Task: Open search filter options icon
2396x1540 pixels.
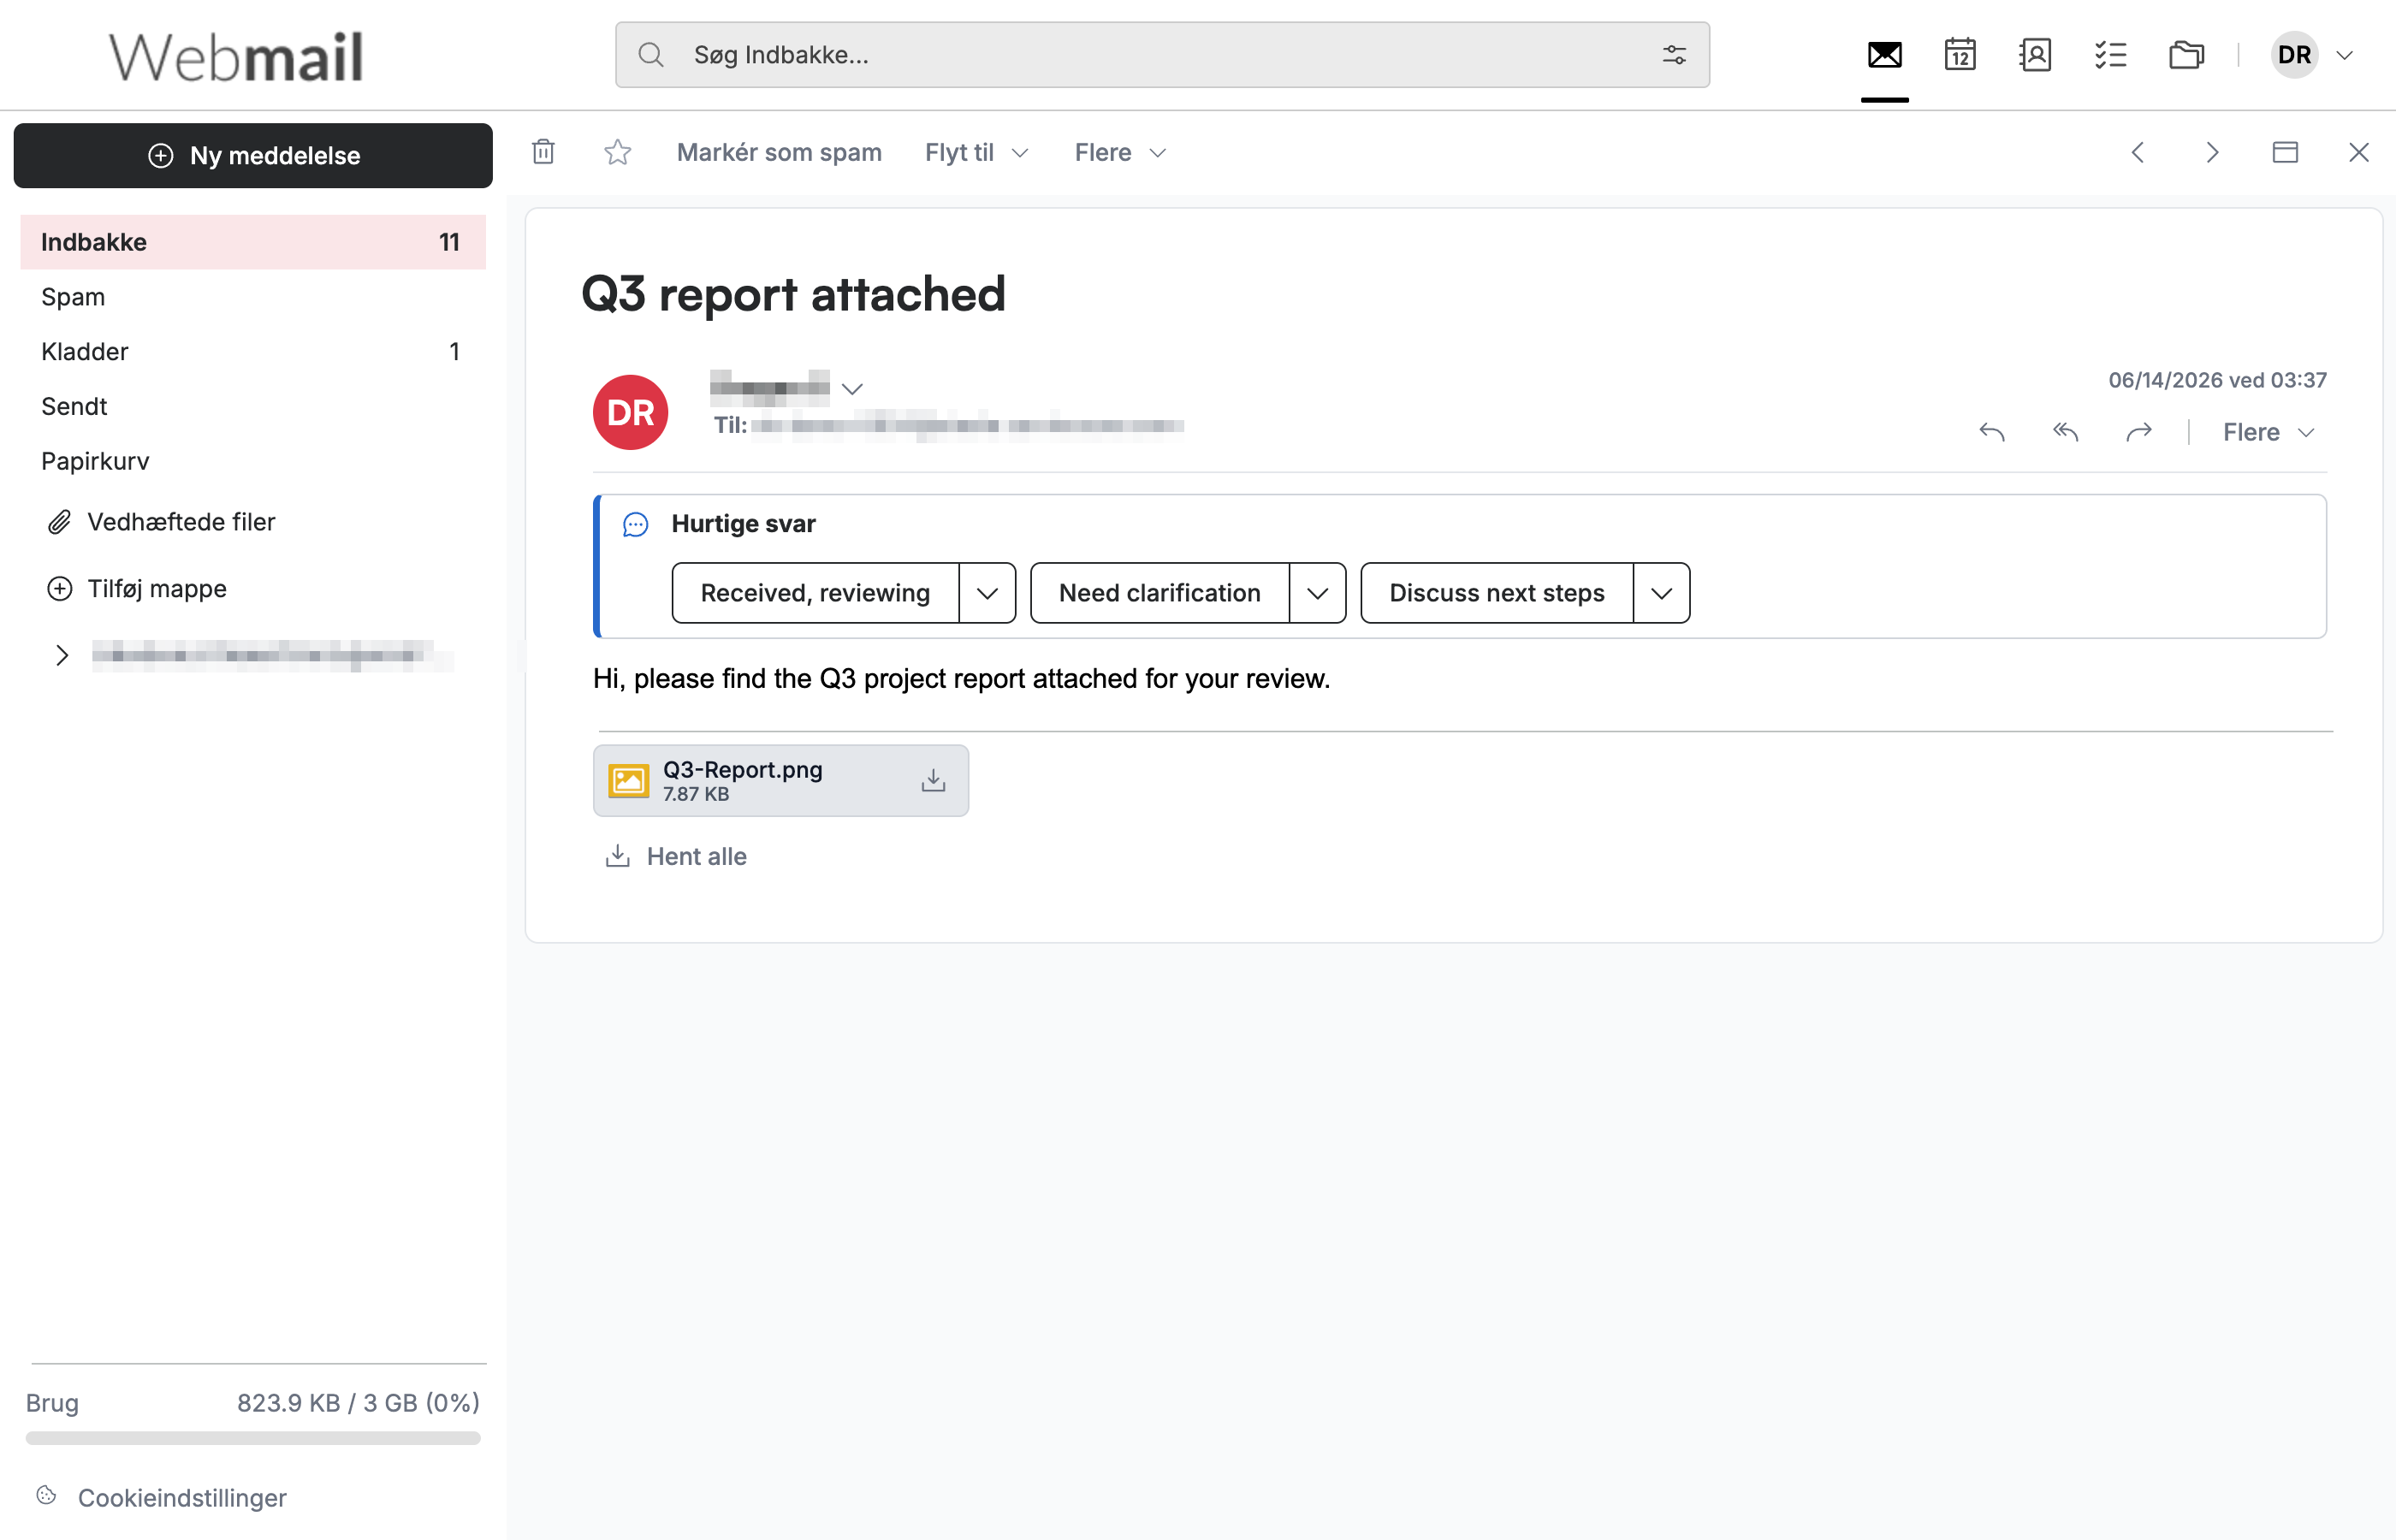Action: [1674, 55]
